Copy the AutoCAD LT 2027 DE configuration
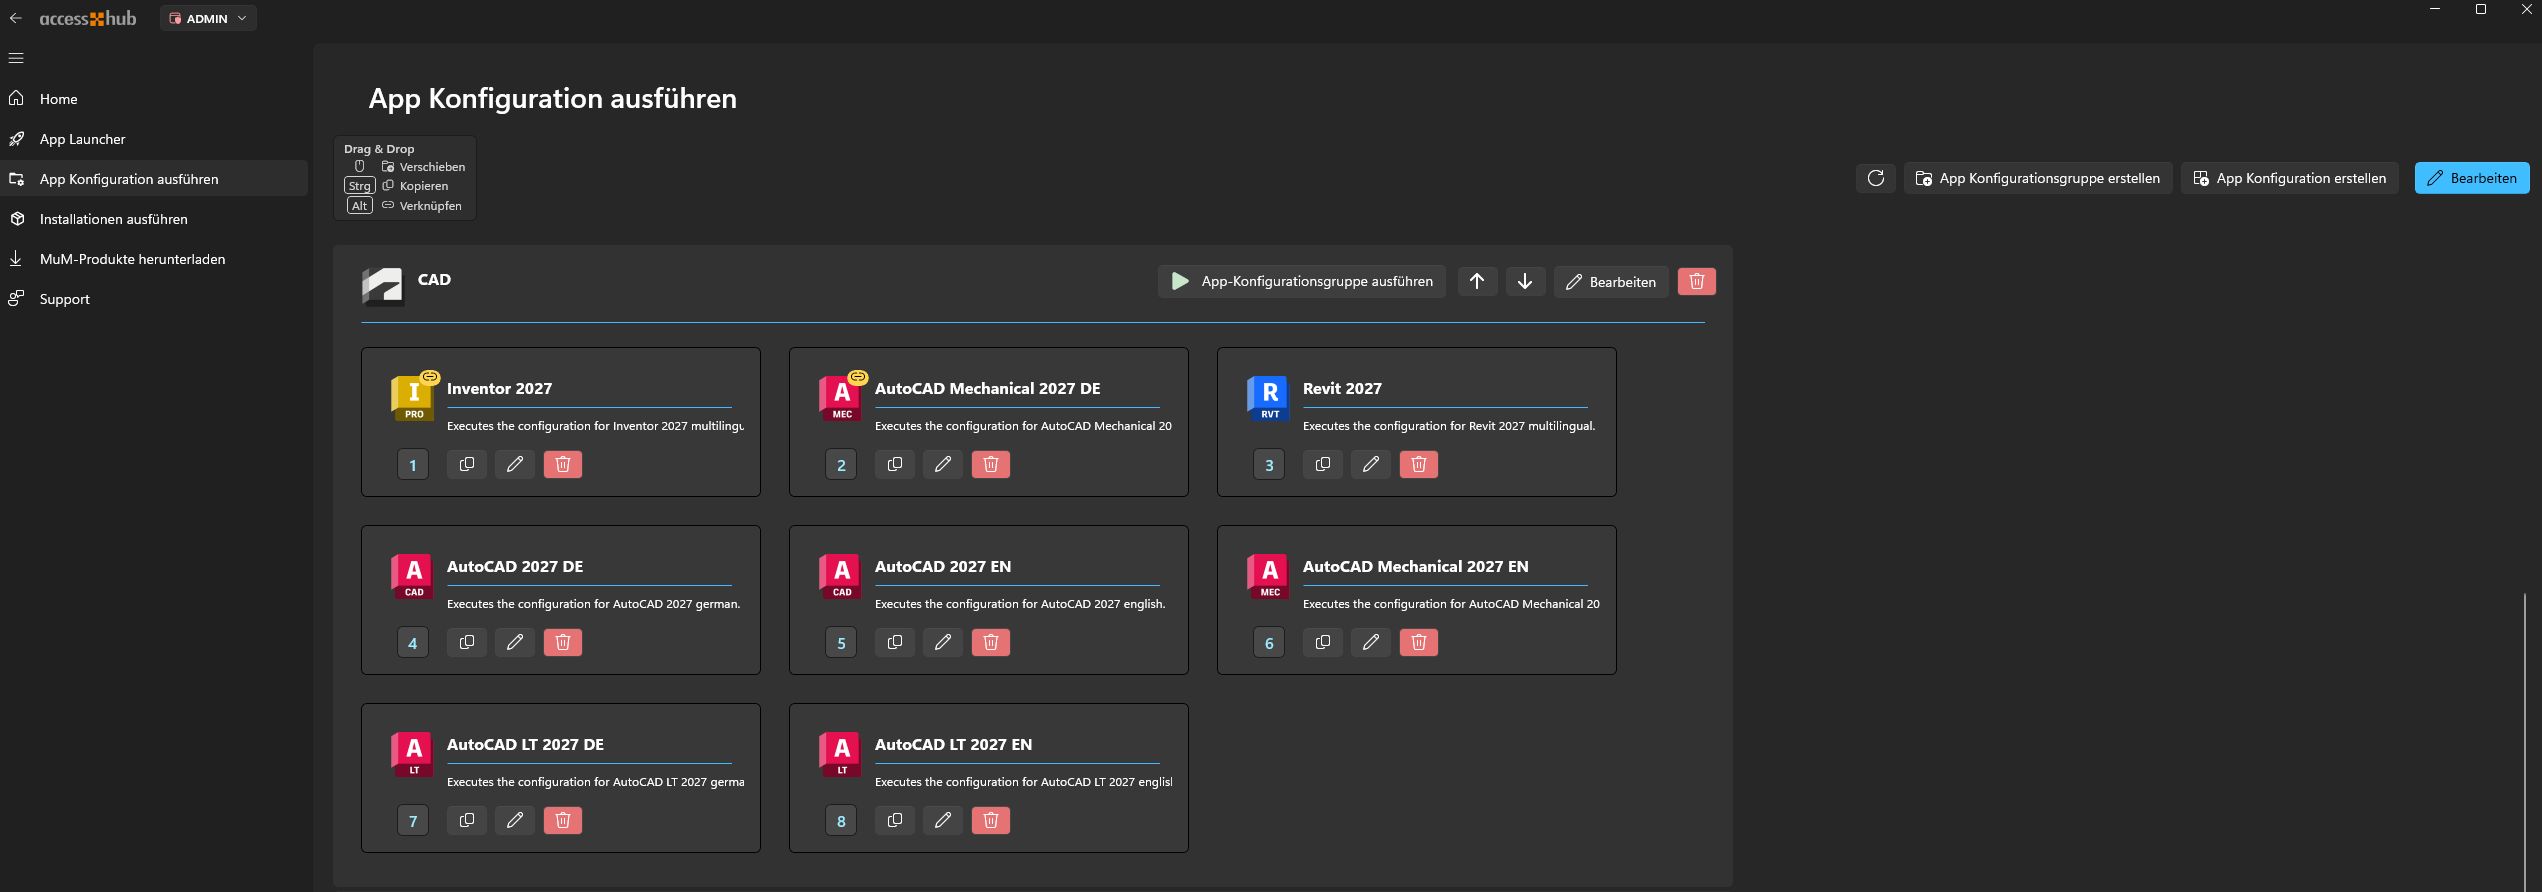 point(467,820)
